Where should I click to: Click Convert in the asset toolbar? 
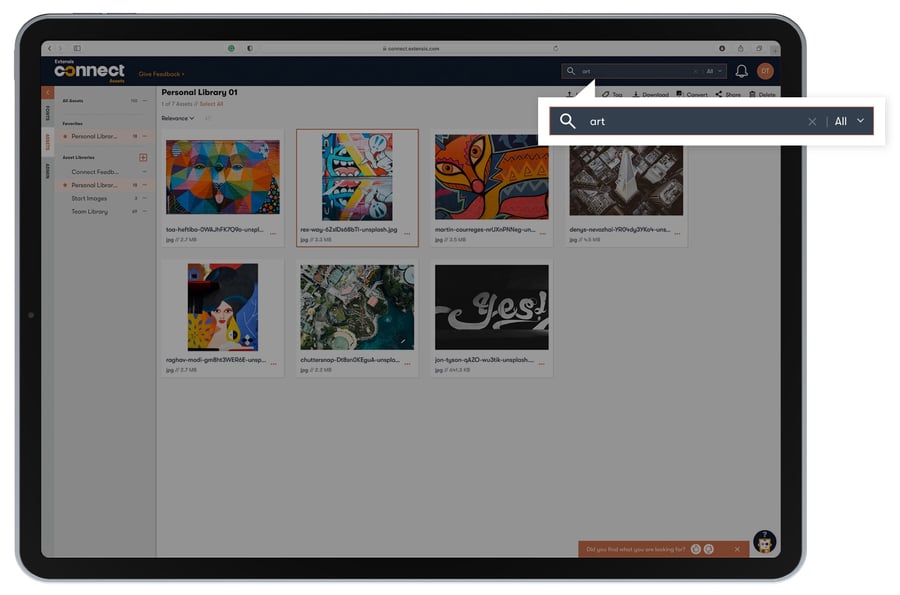tap(692, 95)
